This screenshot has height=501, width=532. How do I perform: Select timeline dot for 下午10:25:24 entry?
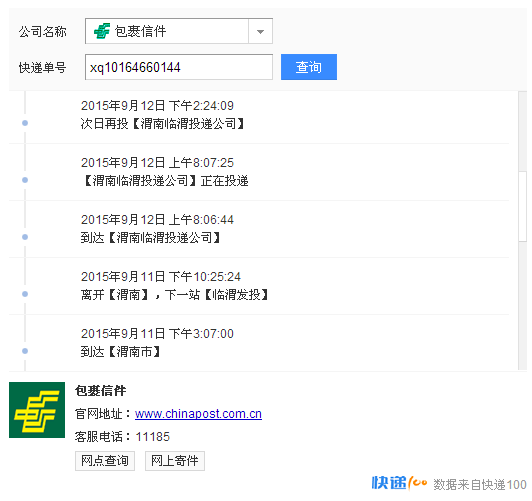tap(25, 294)
